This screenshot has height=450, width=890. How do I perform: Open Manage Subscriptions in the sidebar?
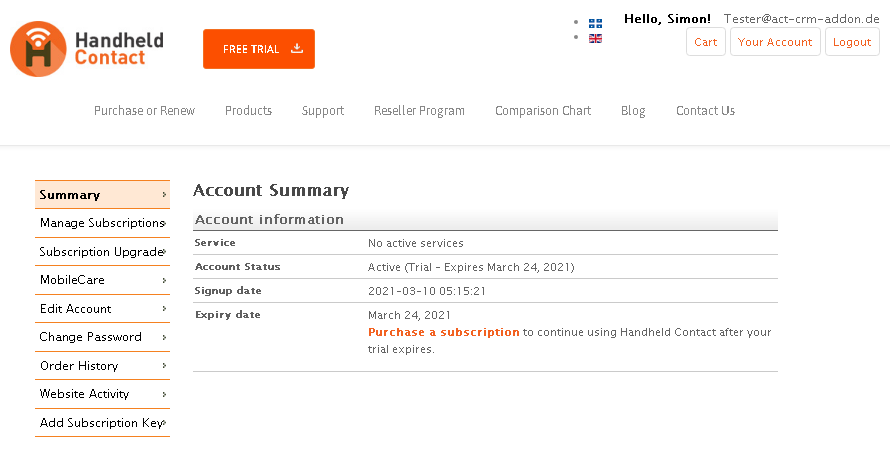[102, 223]
